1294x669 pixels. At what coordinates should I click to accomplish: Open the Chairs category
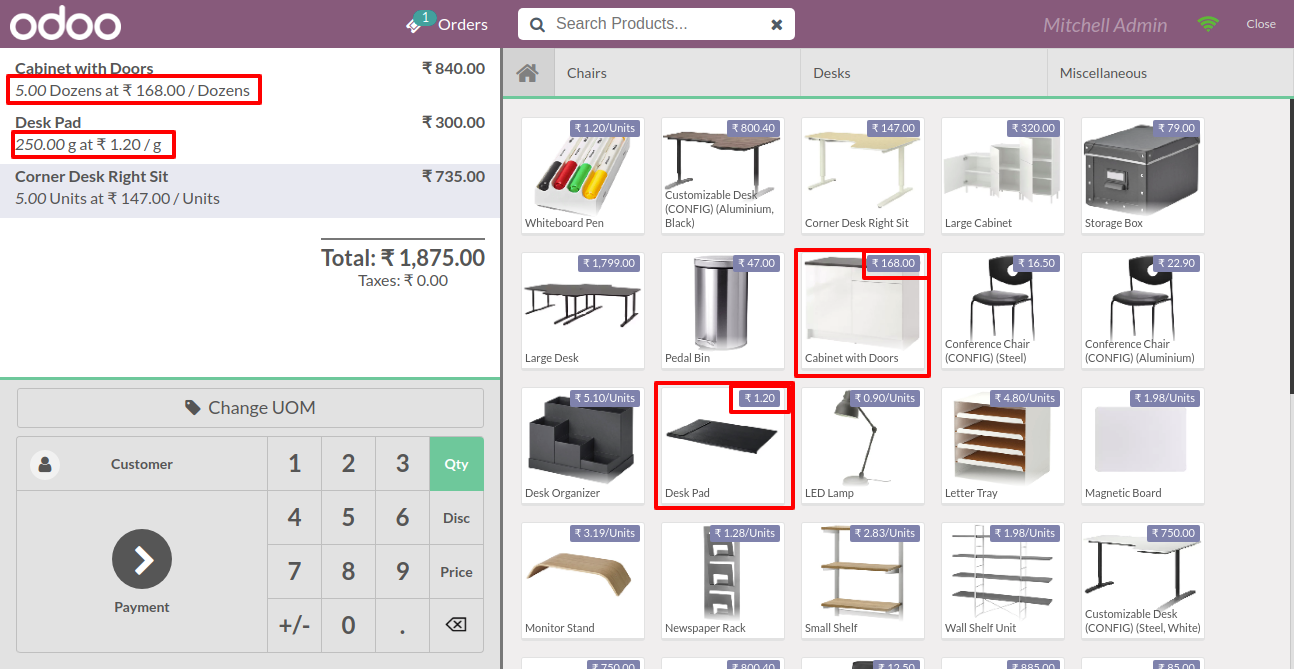(x=676, y=73)
